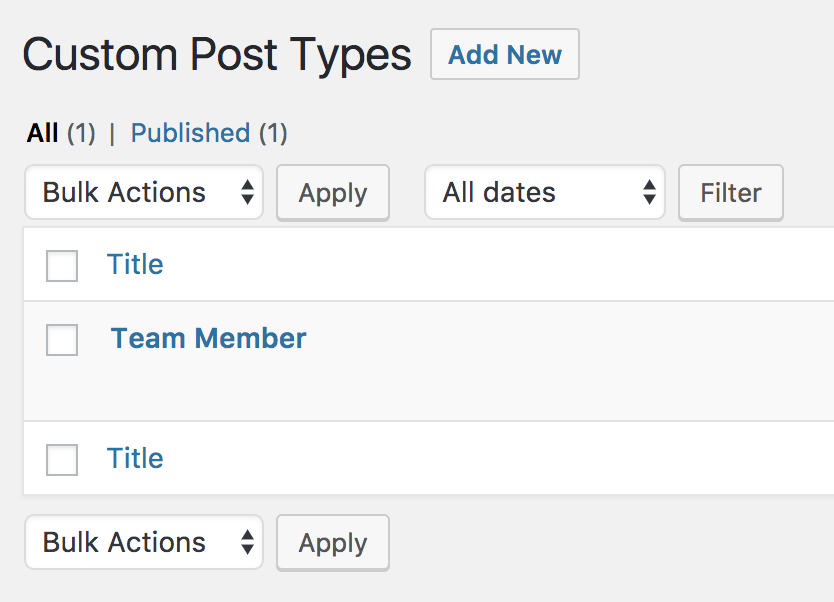Image resolution: width=834 pixels, height=602 pixels.
Task: Click the Custom Post Types page heading
Action: click(x=216, y=55)
